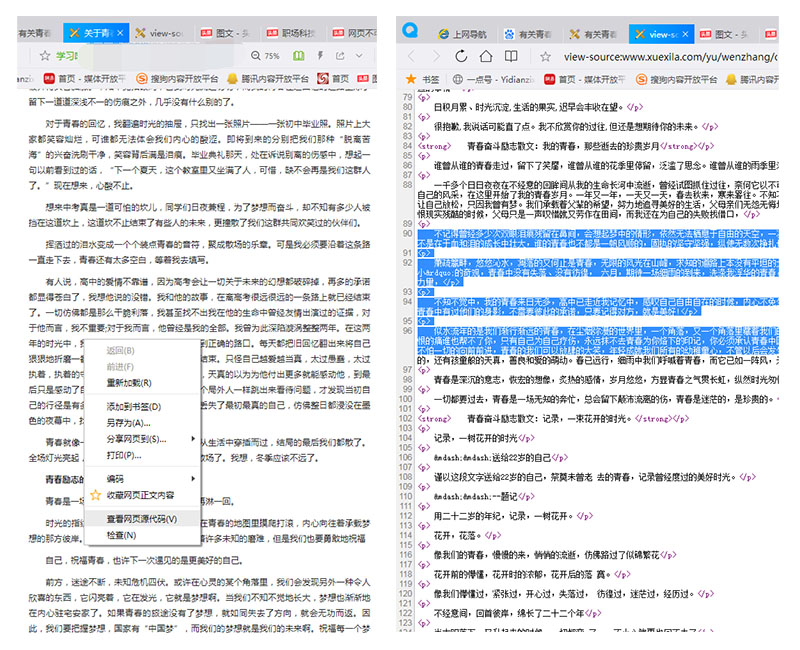The height and width of the screenshot is (650, 800).
Task: Adjust the 75% page zoom control
Action: (x=270, y=54)
